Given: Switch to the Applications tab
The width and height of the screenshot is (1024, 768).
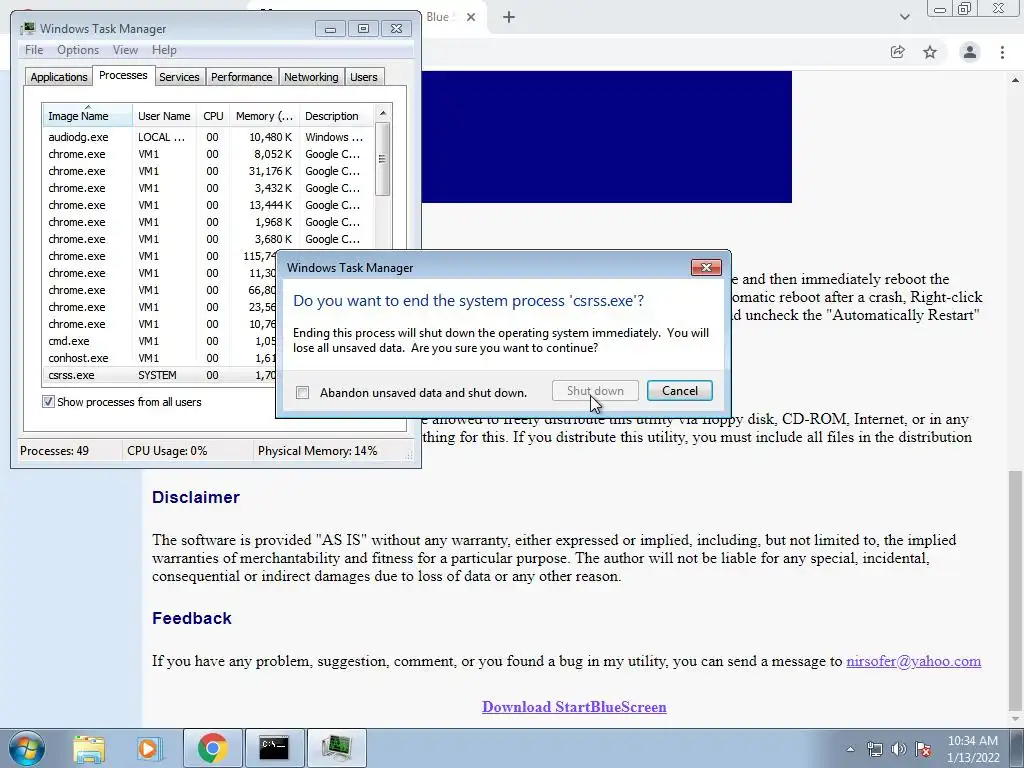Looking at the screenshot, I should coord(59,77).
